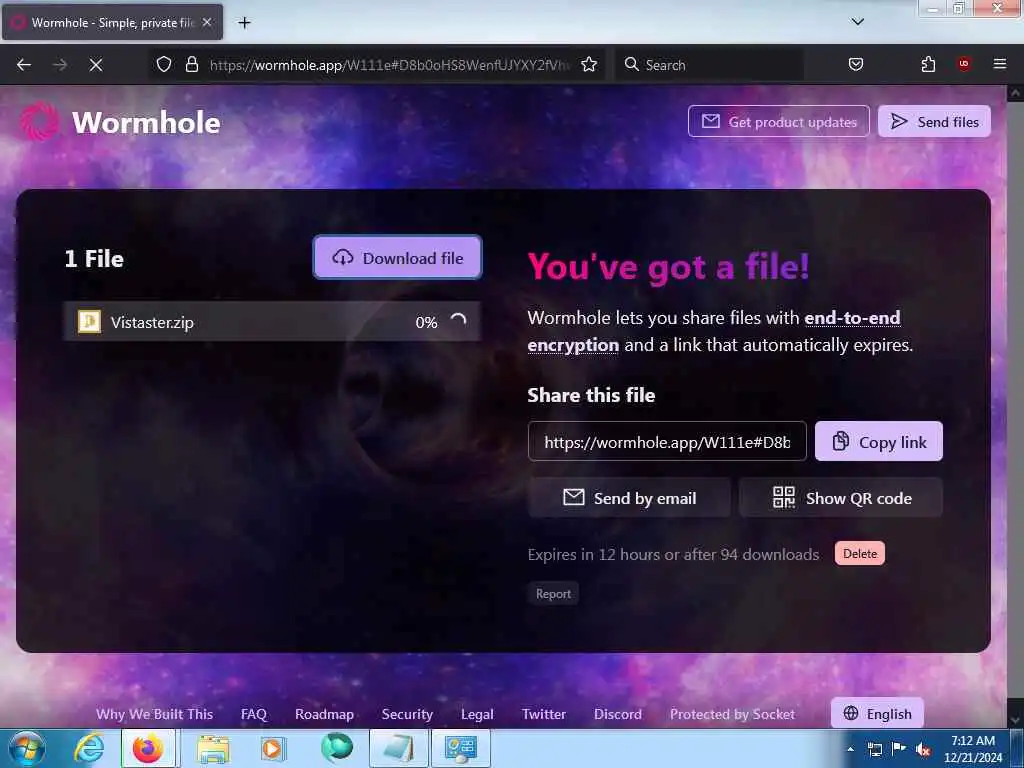Open the extensions puzzle icon
Image resolution: width=1024 pixels, height=768 pixels.
pyautogui.click(x=928, y=65)
